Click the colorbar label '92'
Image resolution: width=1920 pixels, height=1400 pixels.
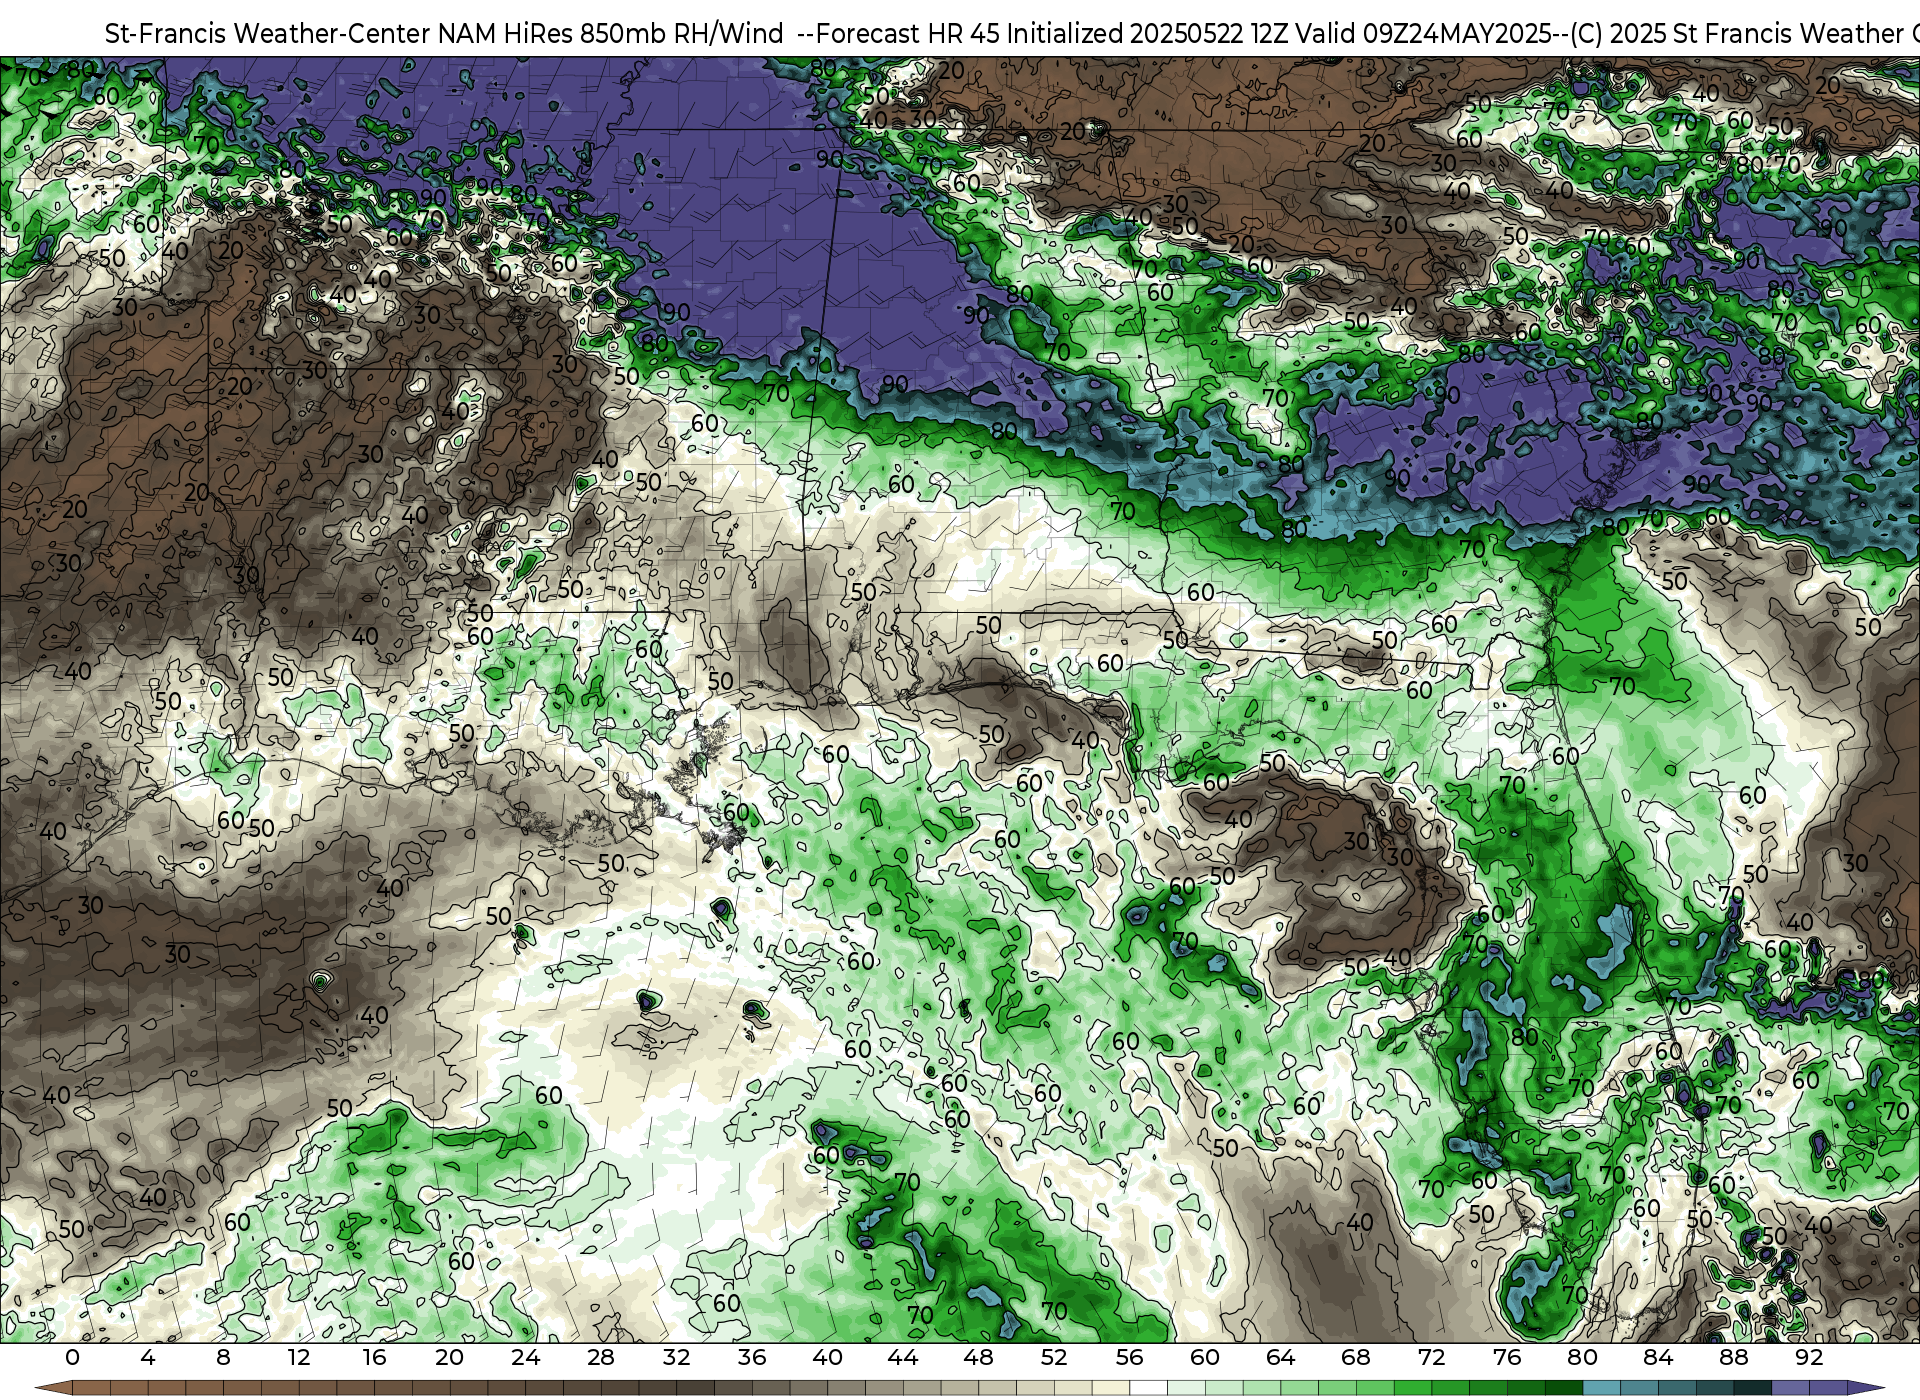pos(1809,1357)
